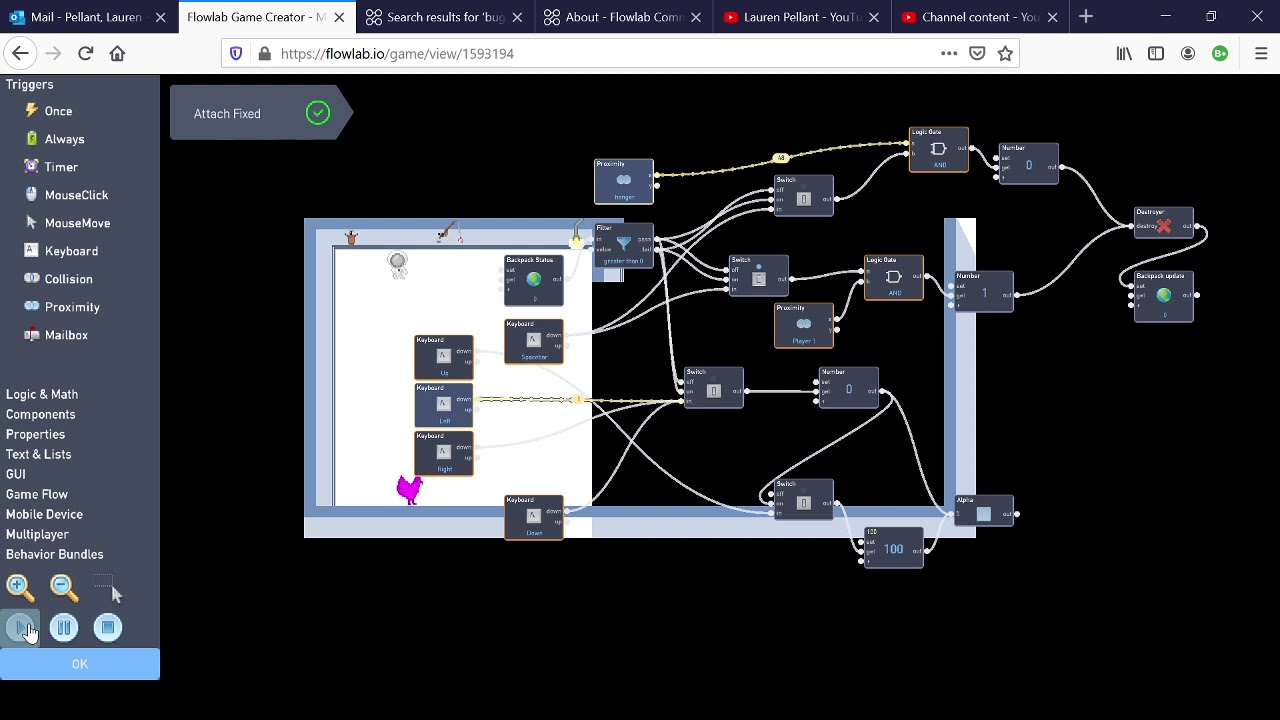This screenshot has height=720, width=1280.
Task: Zoom out of the behavior editor
Action: pyautogui.click(x=63, y=587)
